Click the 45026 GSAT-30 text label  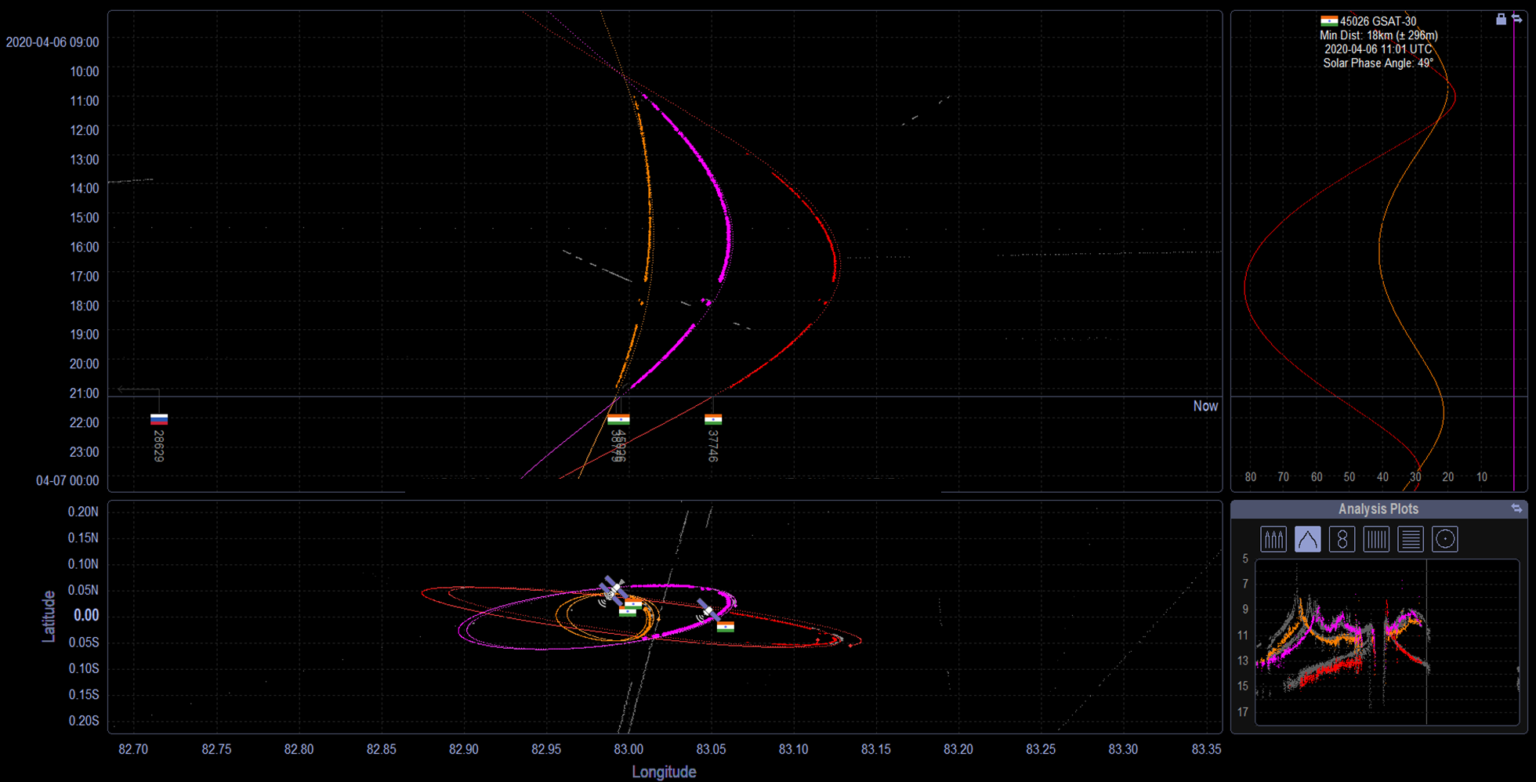click(x=1380, y=20)
